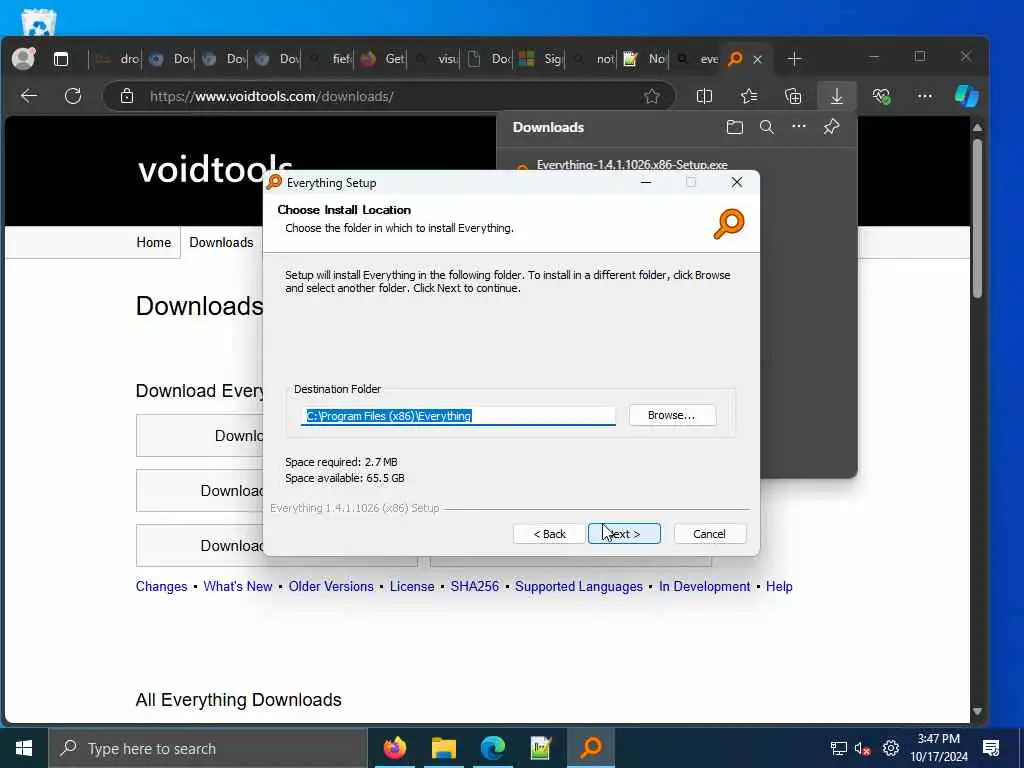Open more options in Downloads panel

coord(799,126)
